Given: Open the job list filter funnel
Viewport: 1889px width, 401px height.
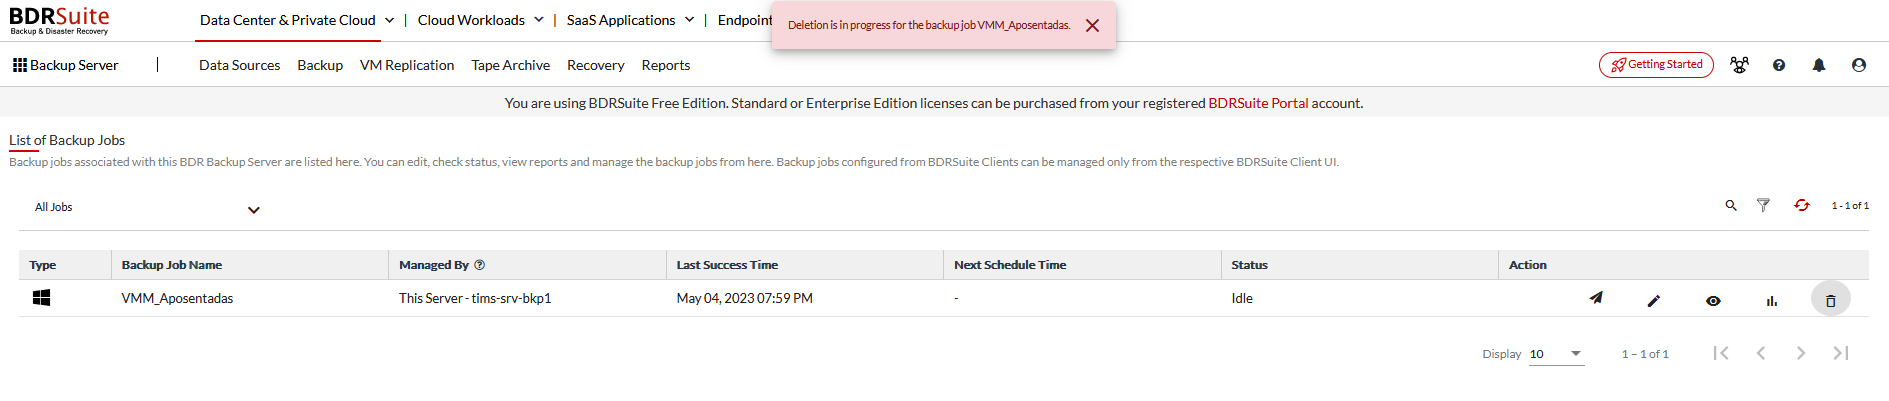Looking at the screenshot, I should coord(1763,205).
